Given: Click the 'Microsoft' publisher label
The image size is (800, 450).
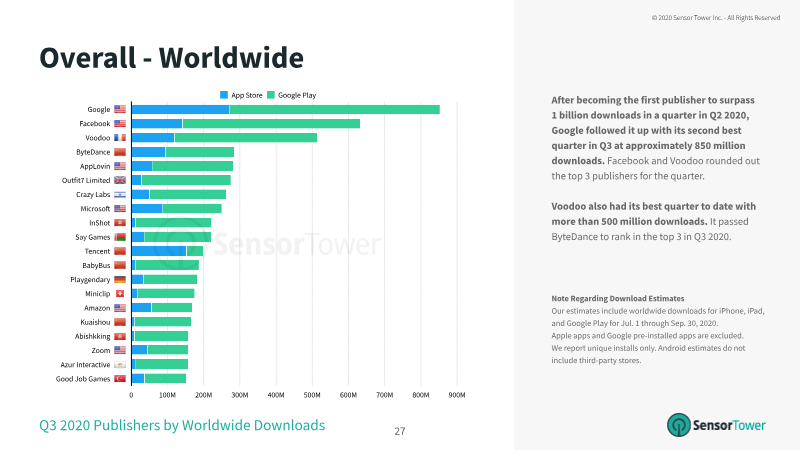Looking at the screenshot, I should (95, 209).
